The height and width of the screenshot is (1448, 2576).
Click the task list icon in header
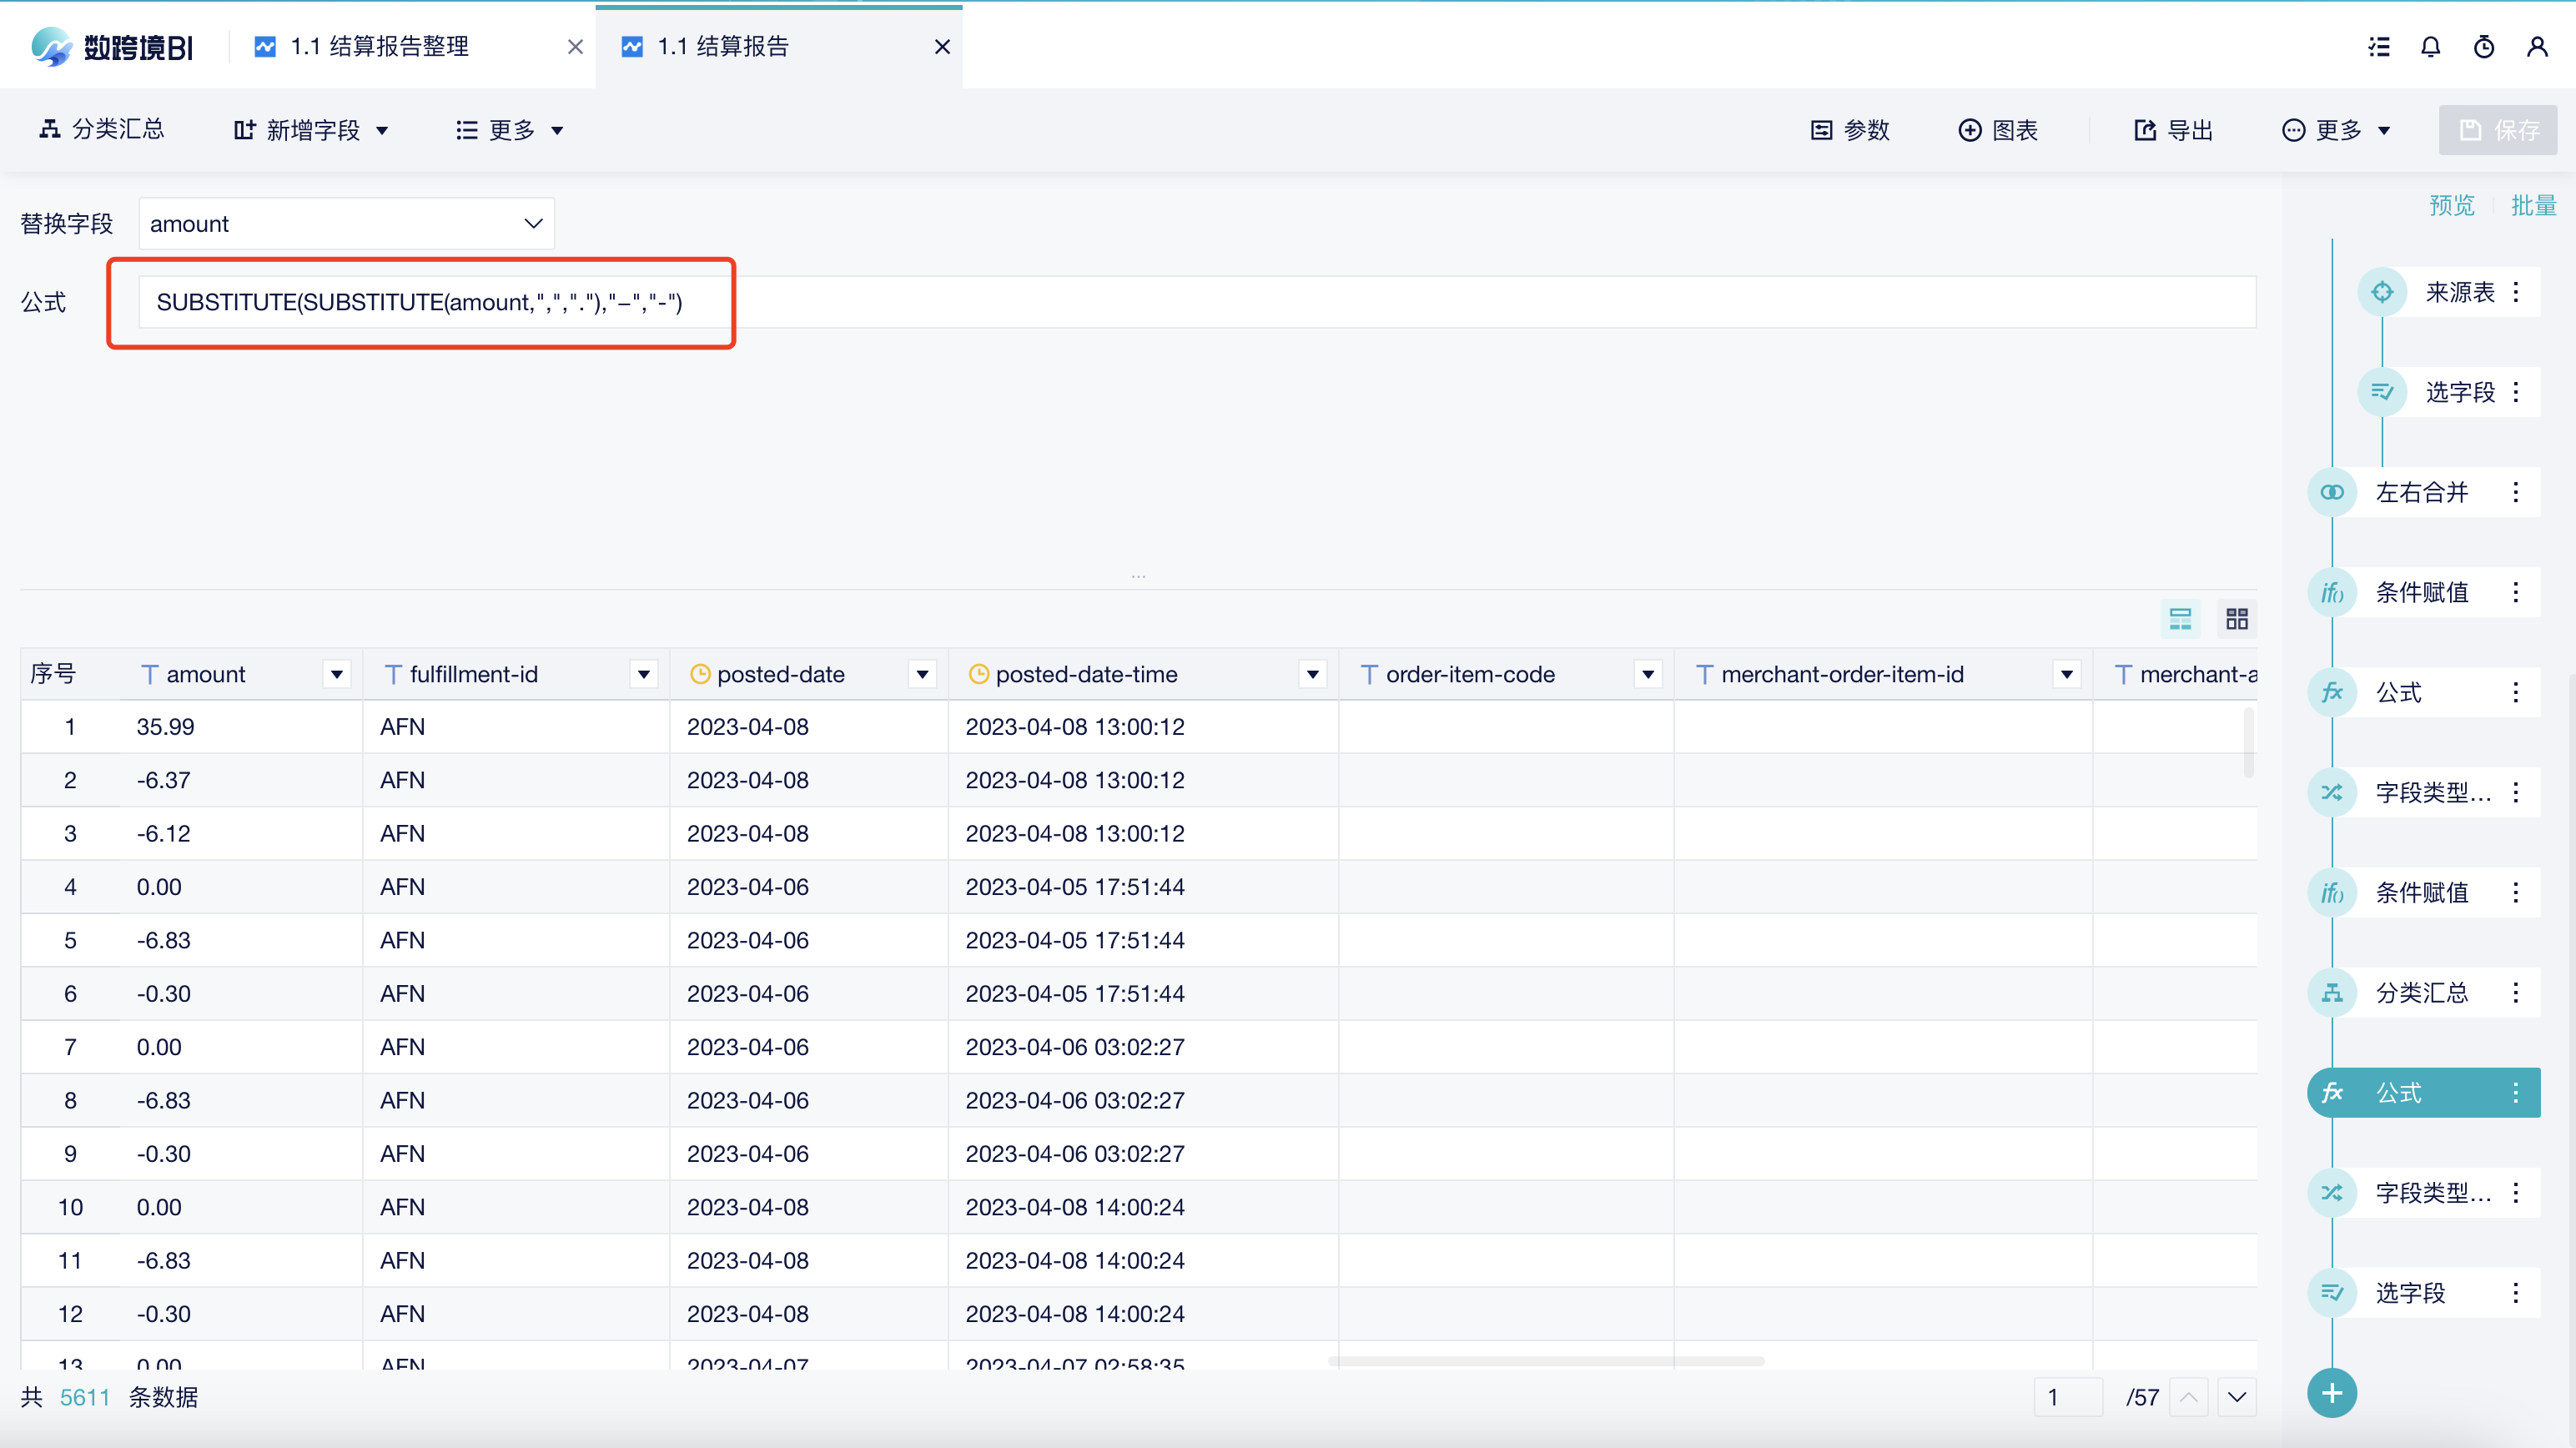[2379, 47]
